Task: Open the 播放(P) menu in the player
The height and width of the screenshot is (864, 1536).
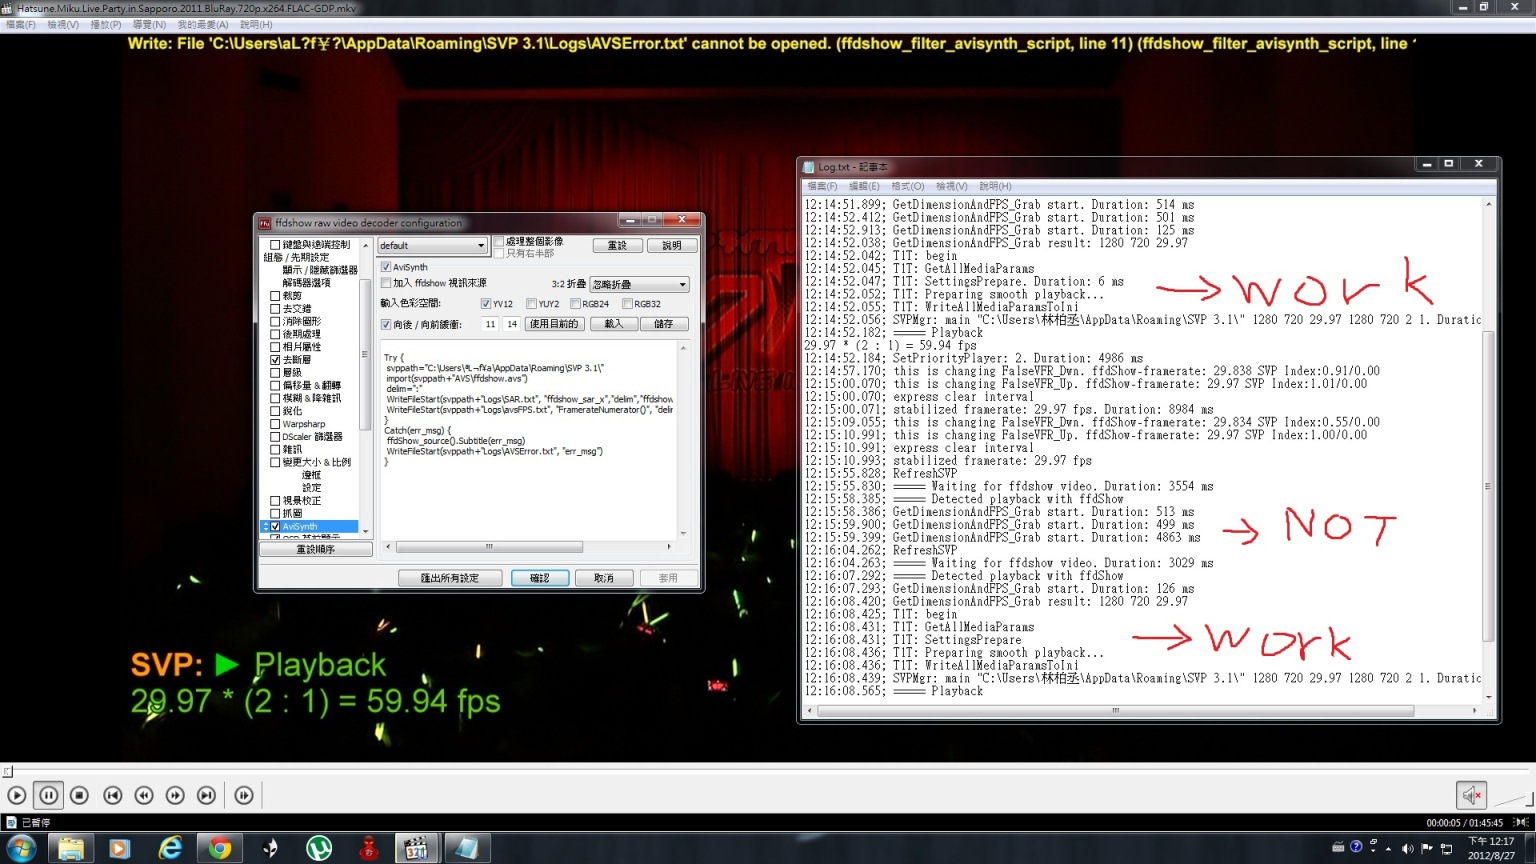Action: (x=105, y=25)
